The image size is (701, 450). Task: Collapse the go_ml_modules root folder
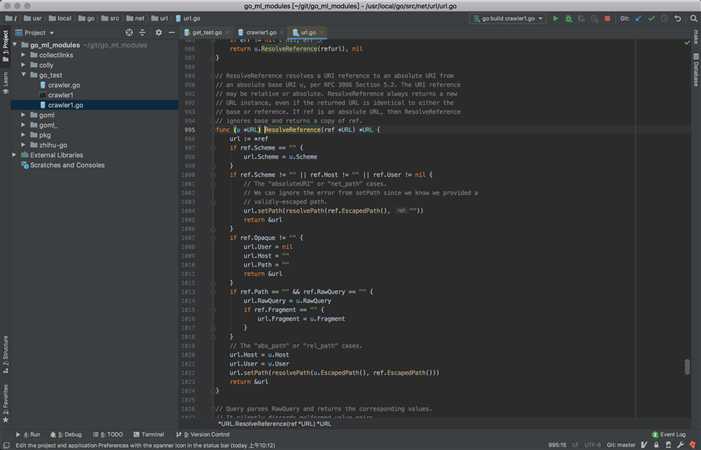coord(15,45)
